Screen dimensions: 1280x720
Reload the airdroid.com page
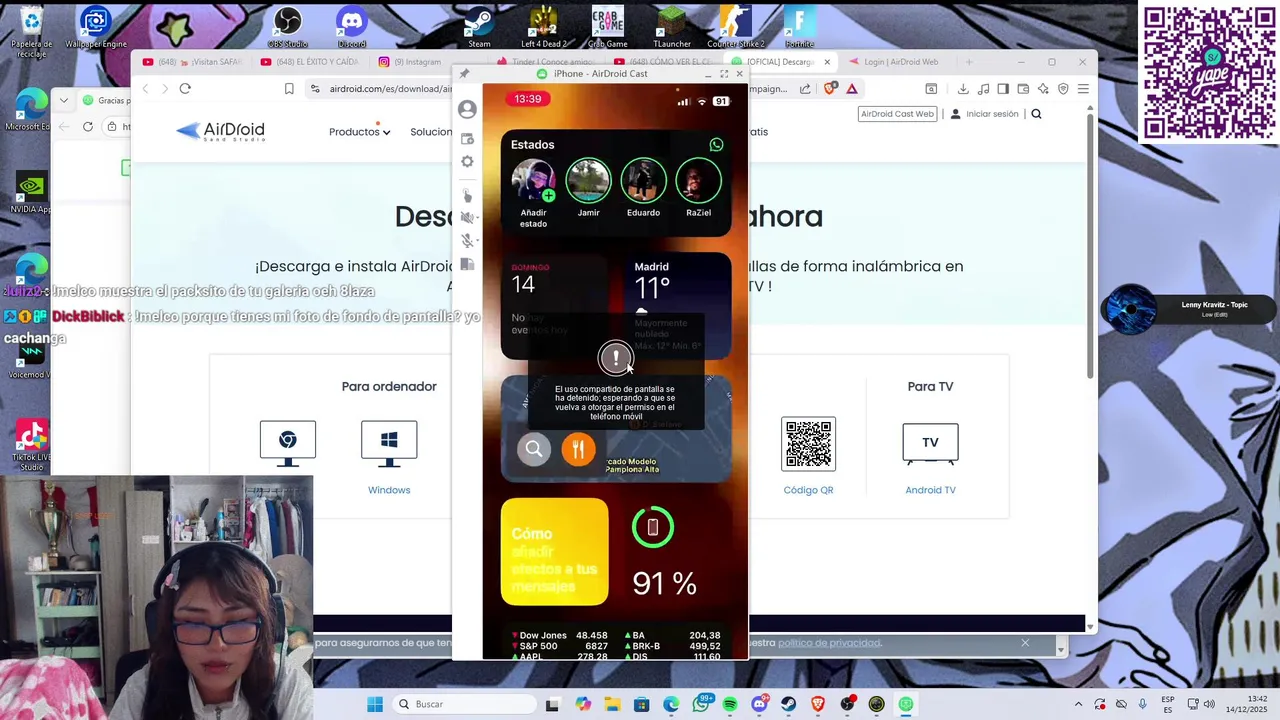tap(185, 89)
